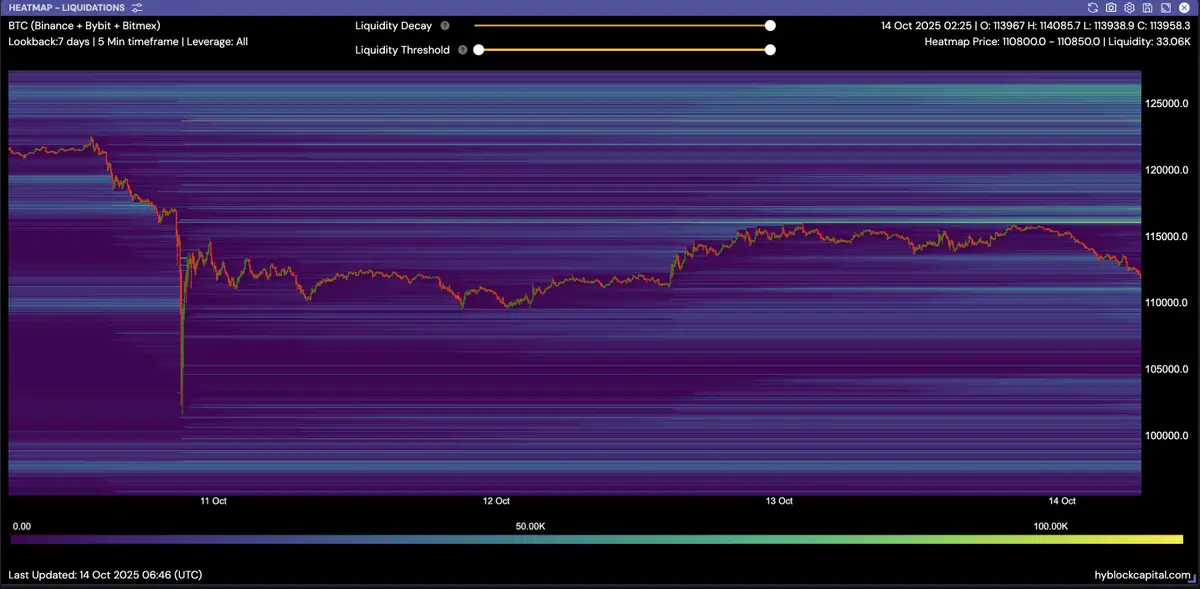
Task: Open heatmap settings via the gear icon
Action: (1129, 7)
